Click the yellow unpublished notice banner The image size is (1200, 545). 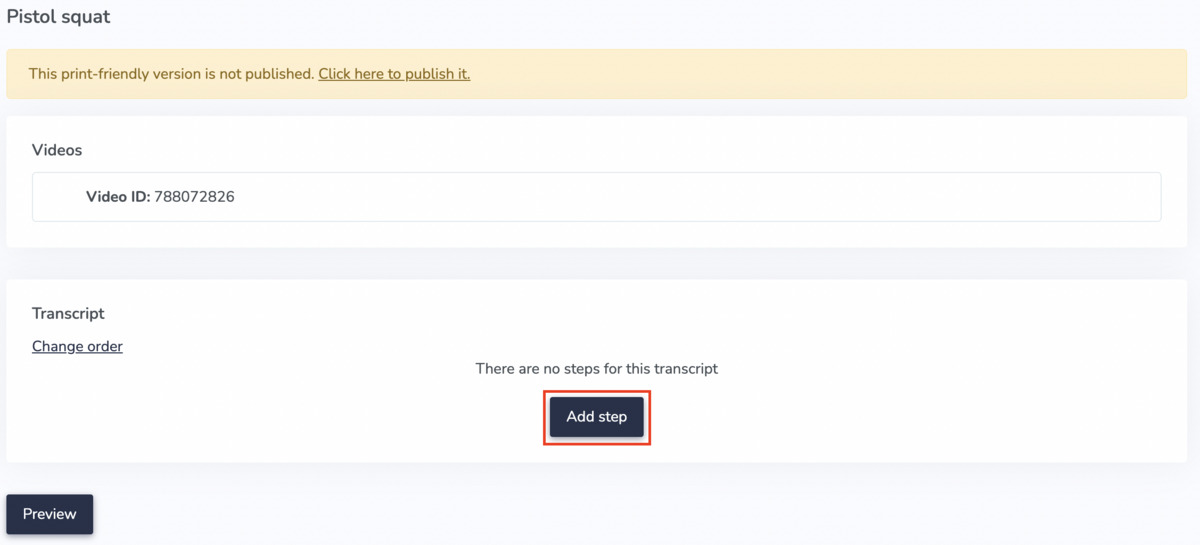click(800, 74)
